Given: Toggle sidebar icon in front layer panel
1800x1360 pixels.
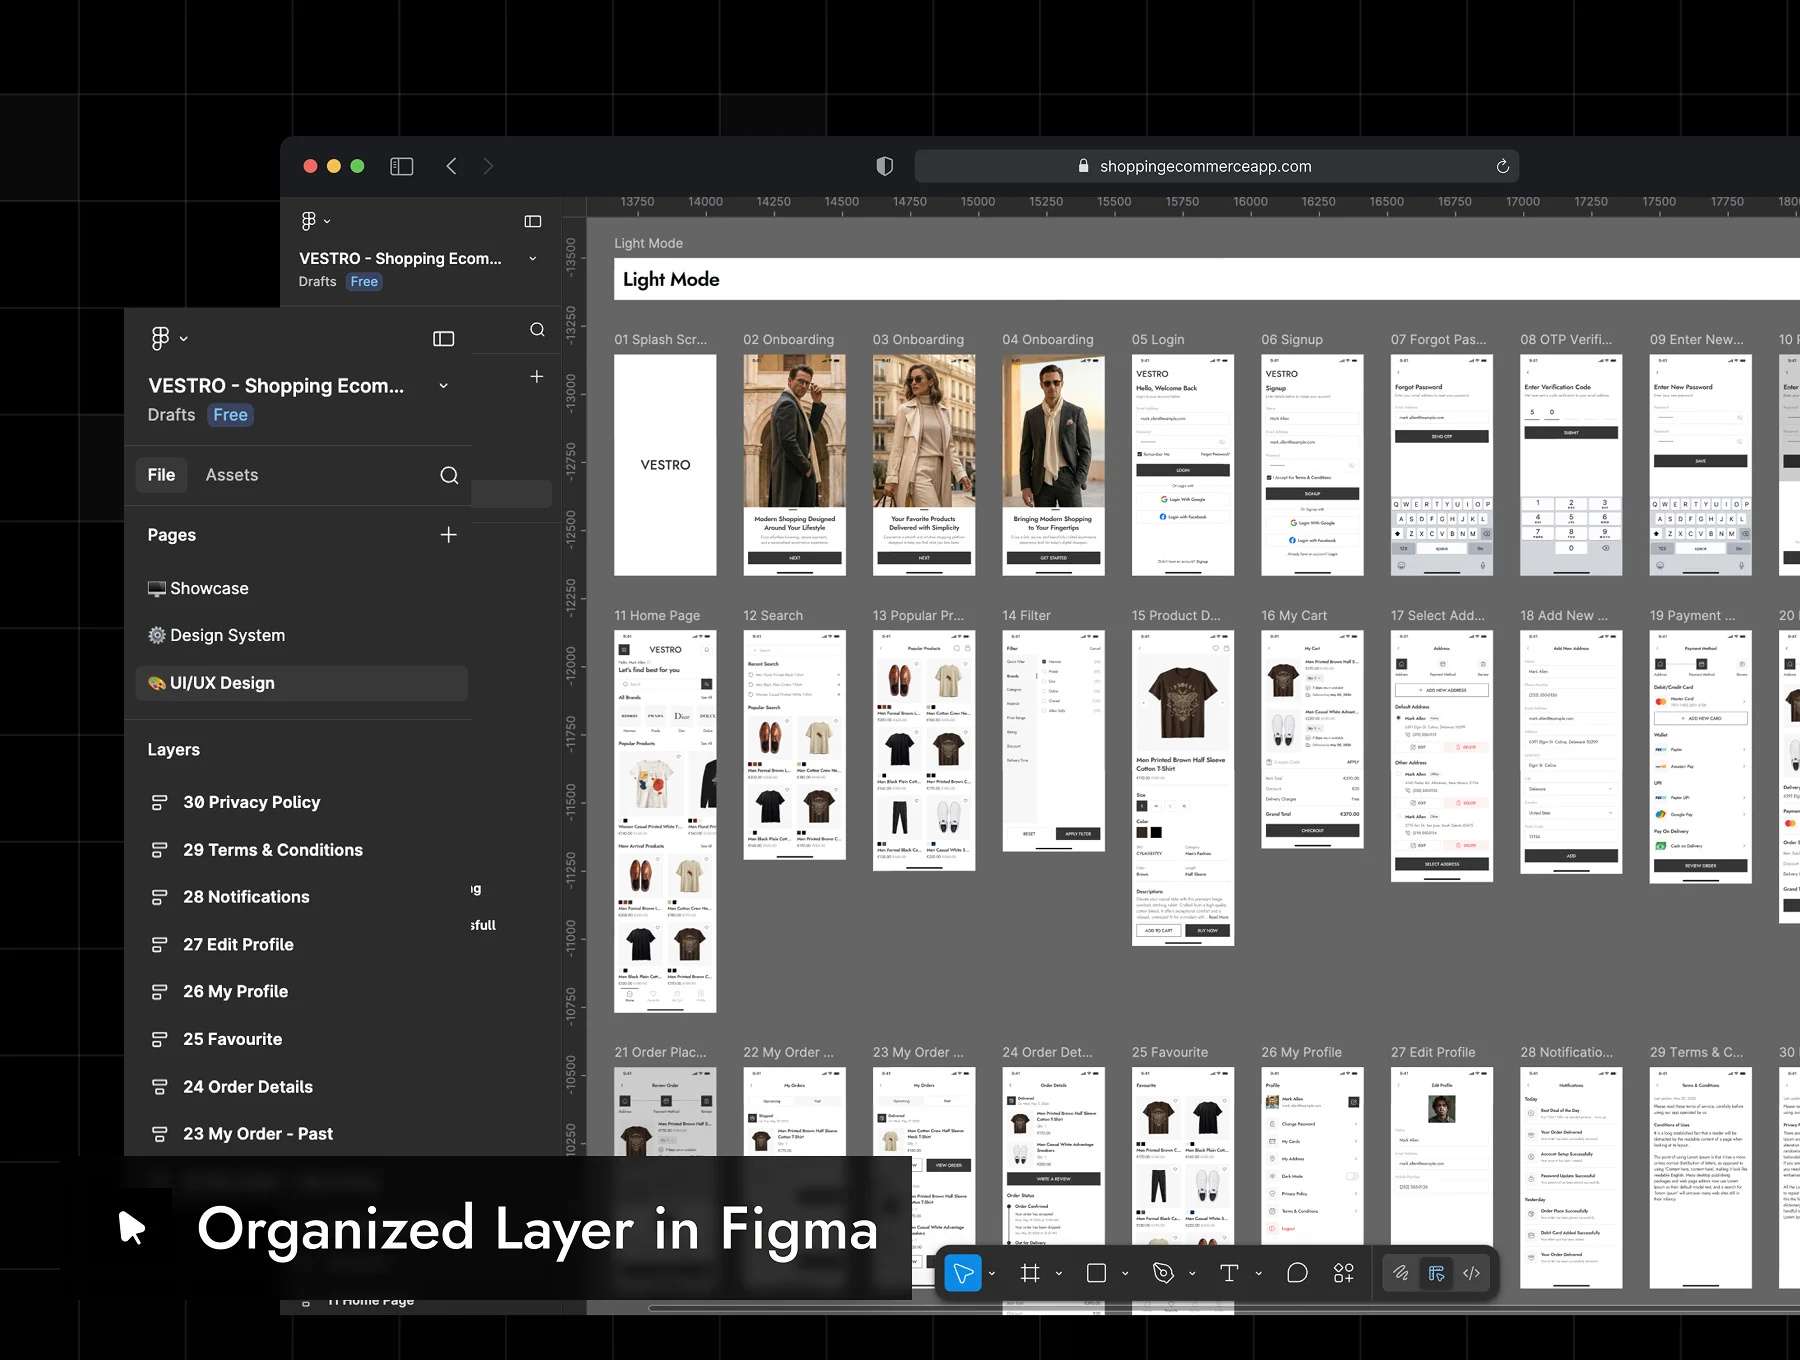Looking at the screenshot, I should click(443, 339).
